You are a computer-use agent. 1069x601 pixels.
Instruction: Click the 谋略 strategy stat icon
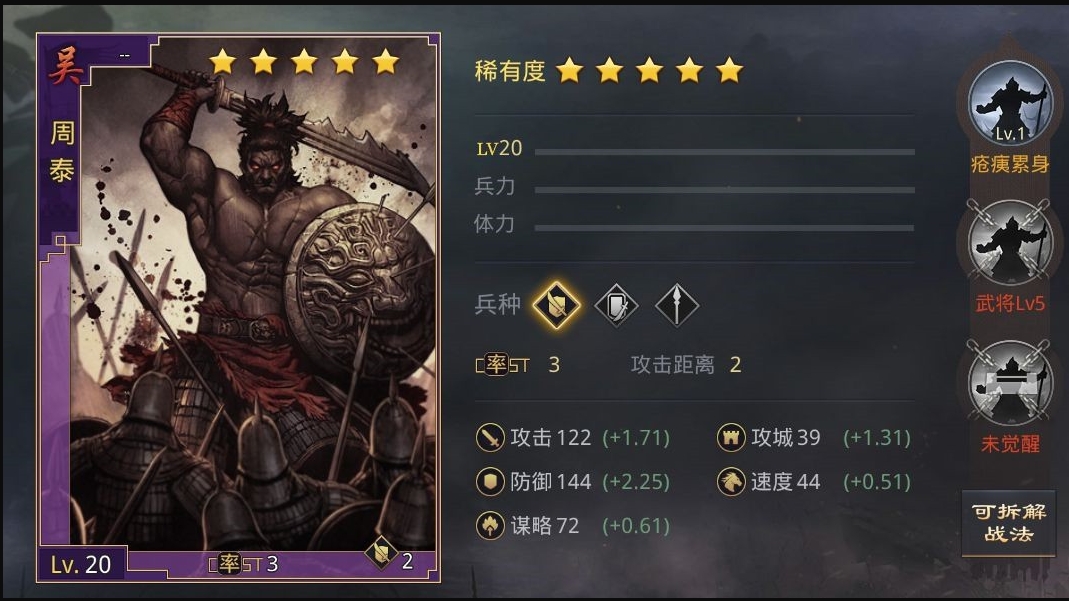pyautogui.click(x=490, y=525)
